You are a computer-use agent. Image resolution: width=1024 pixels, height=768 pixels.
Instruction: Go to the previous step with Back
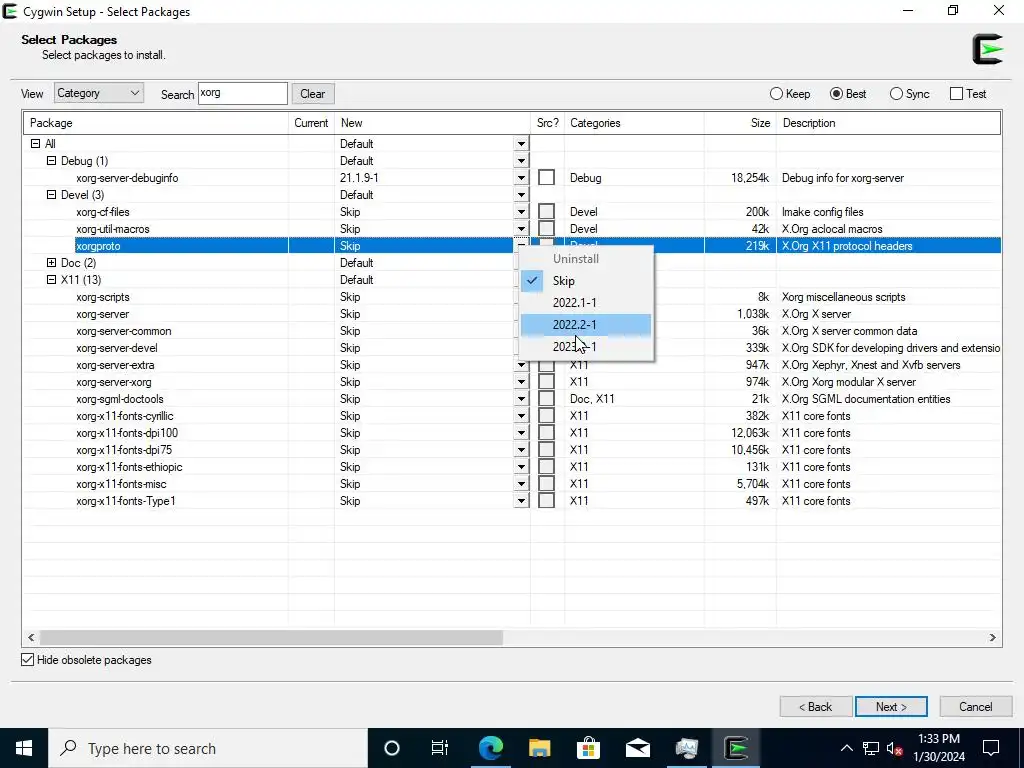click(816, 707)
